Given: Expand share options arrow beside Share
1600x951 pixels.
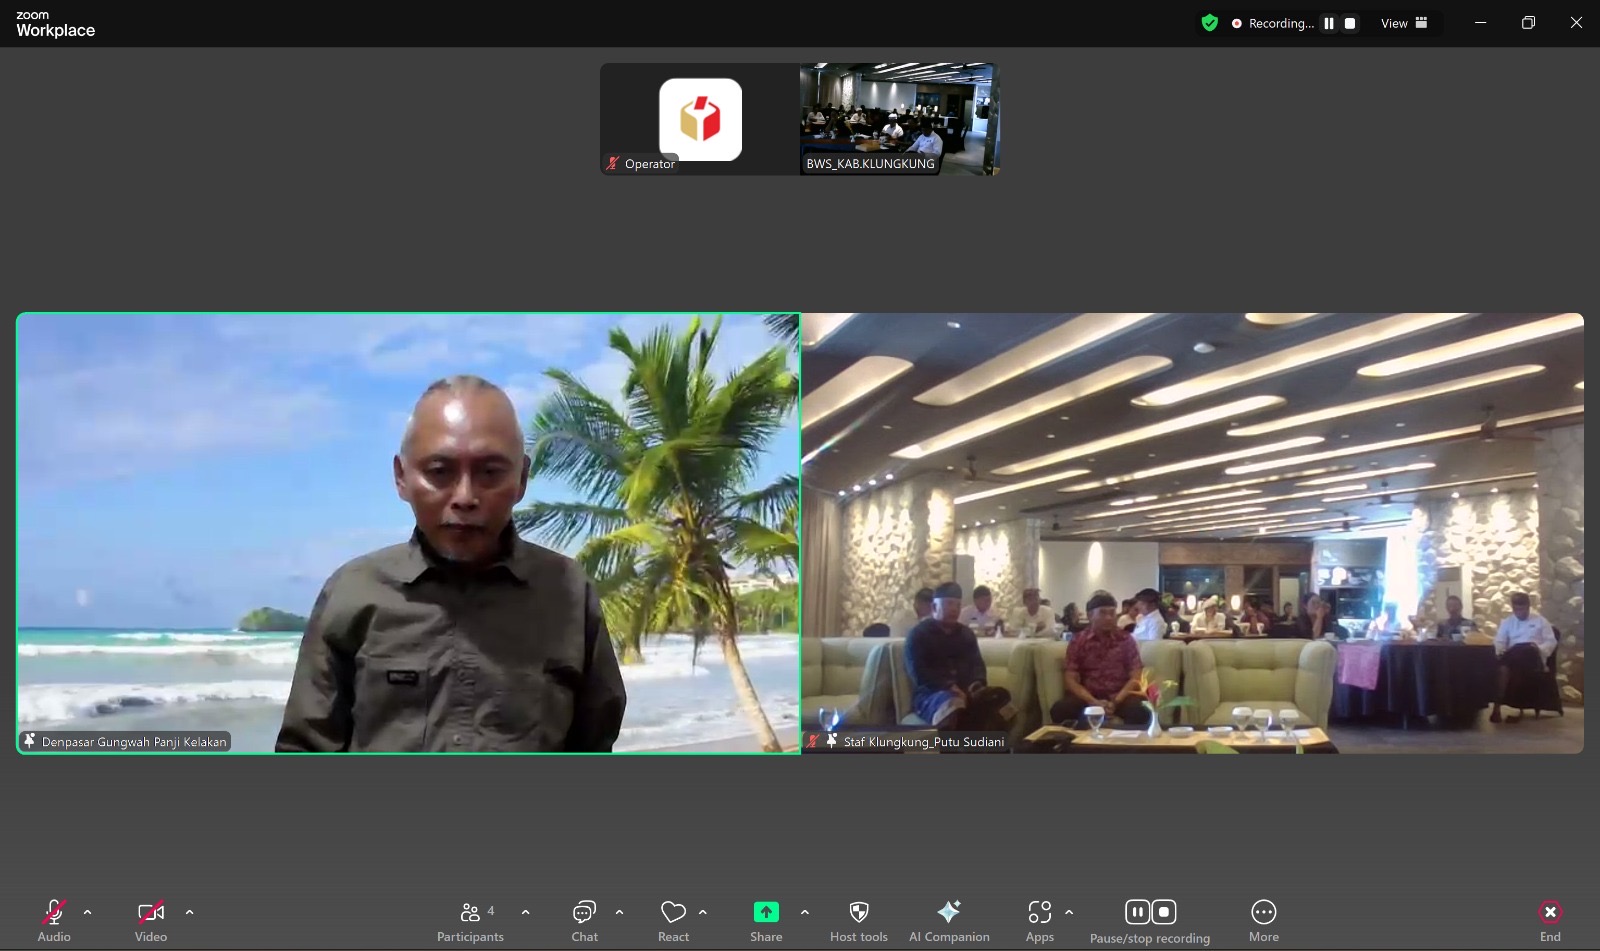Looking at the screenshot, I should tap(805, 912).
